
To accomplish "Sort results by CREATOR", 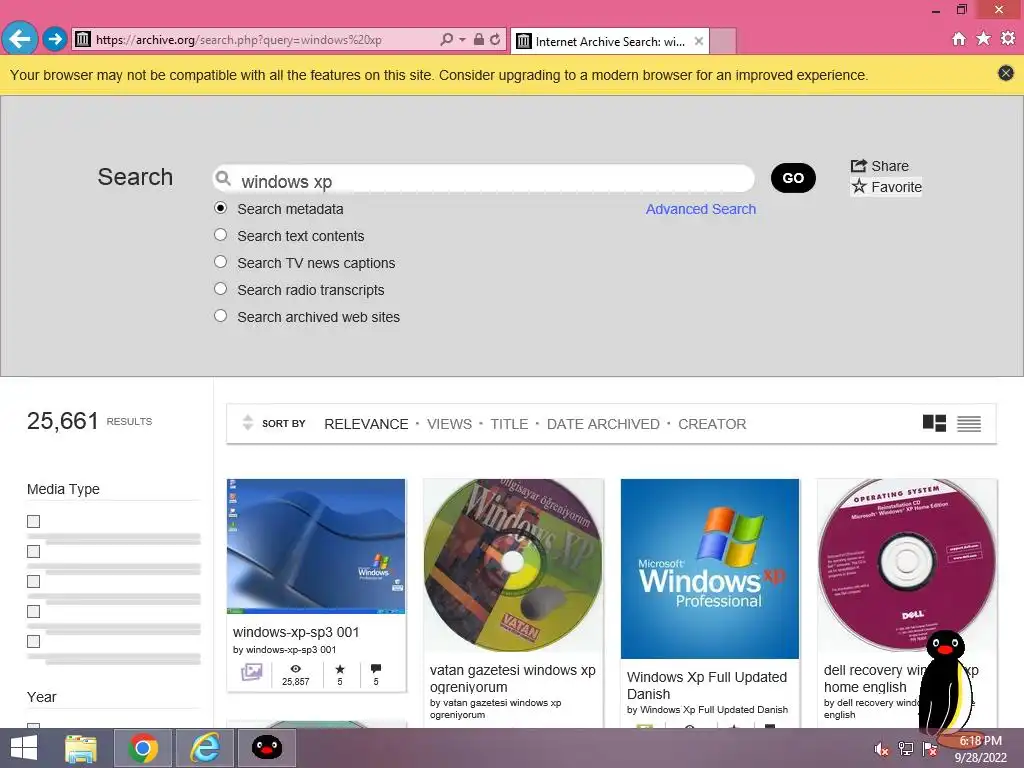I will [x=712, y=424].
